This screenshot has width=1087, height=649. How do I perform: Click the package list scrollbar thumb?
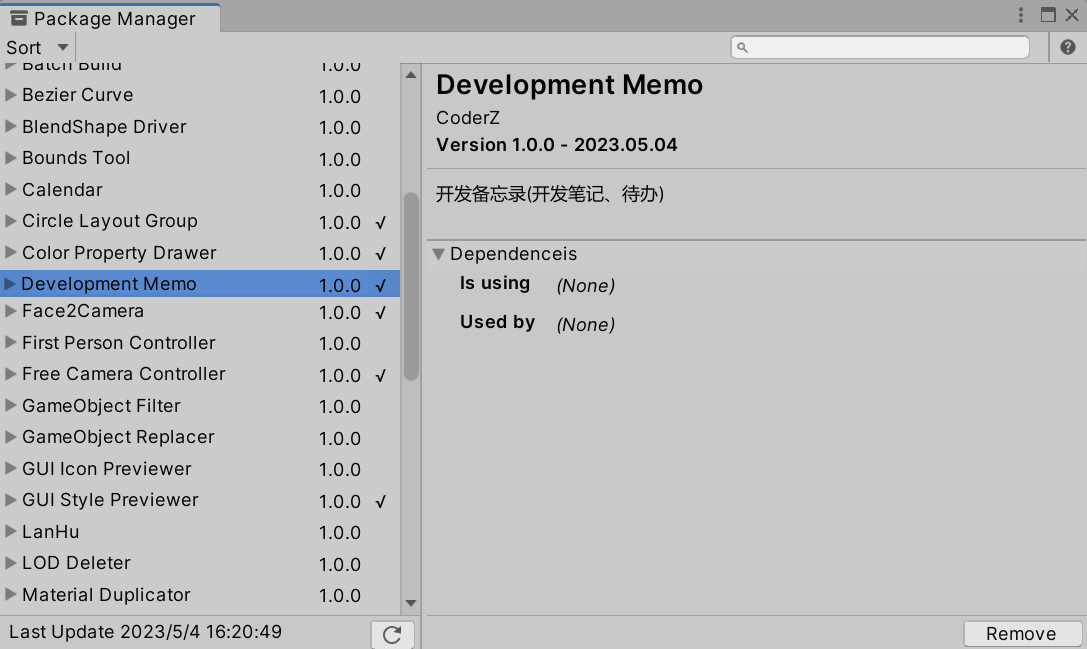click(x=411, y=286)
